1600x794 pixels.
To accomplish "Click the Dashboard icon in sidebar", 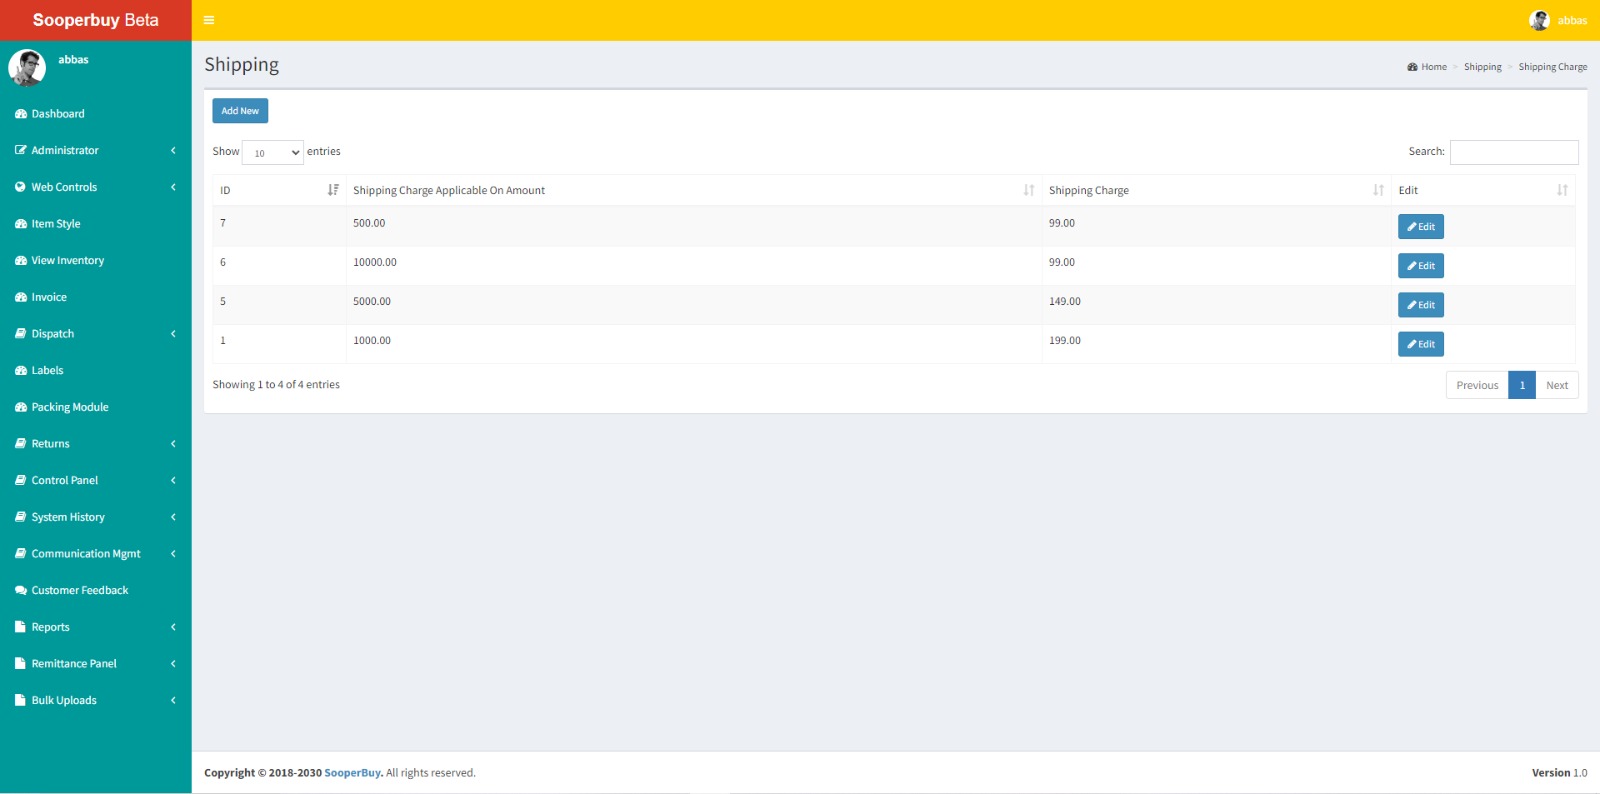I will click(20, 114).
